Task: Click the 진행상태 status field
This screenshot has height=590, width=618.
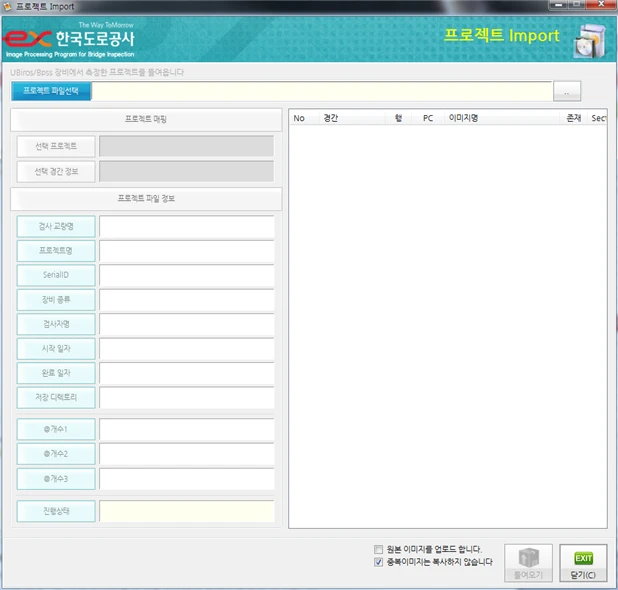Action: tap(186, 511)
